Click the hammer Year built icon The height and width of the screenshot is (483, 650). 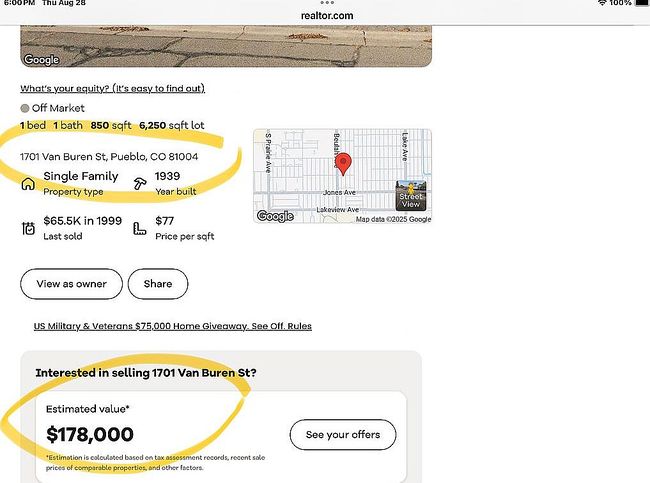(x=140, y=183)
